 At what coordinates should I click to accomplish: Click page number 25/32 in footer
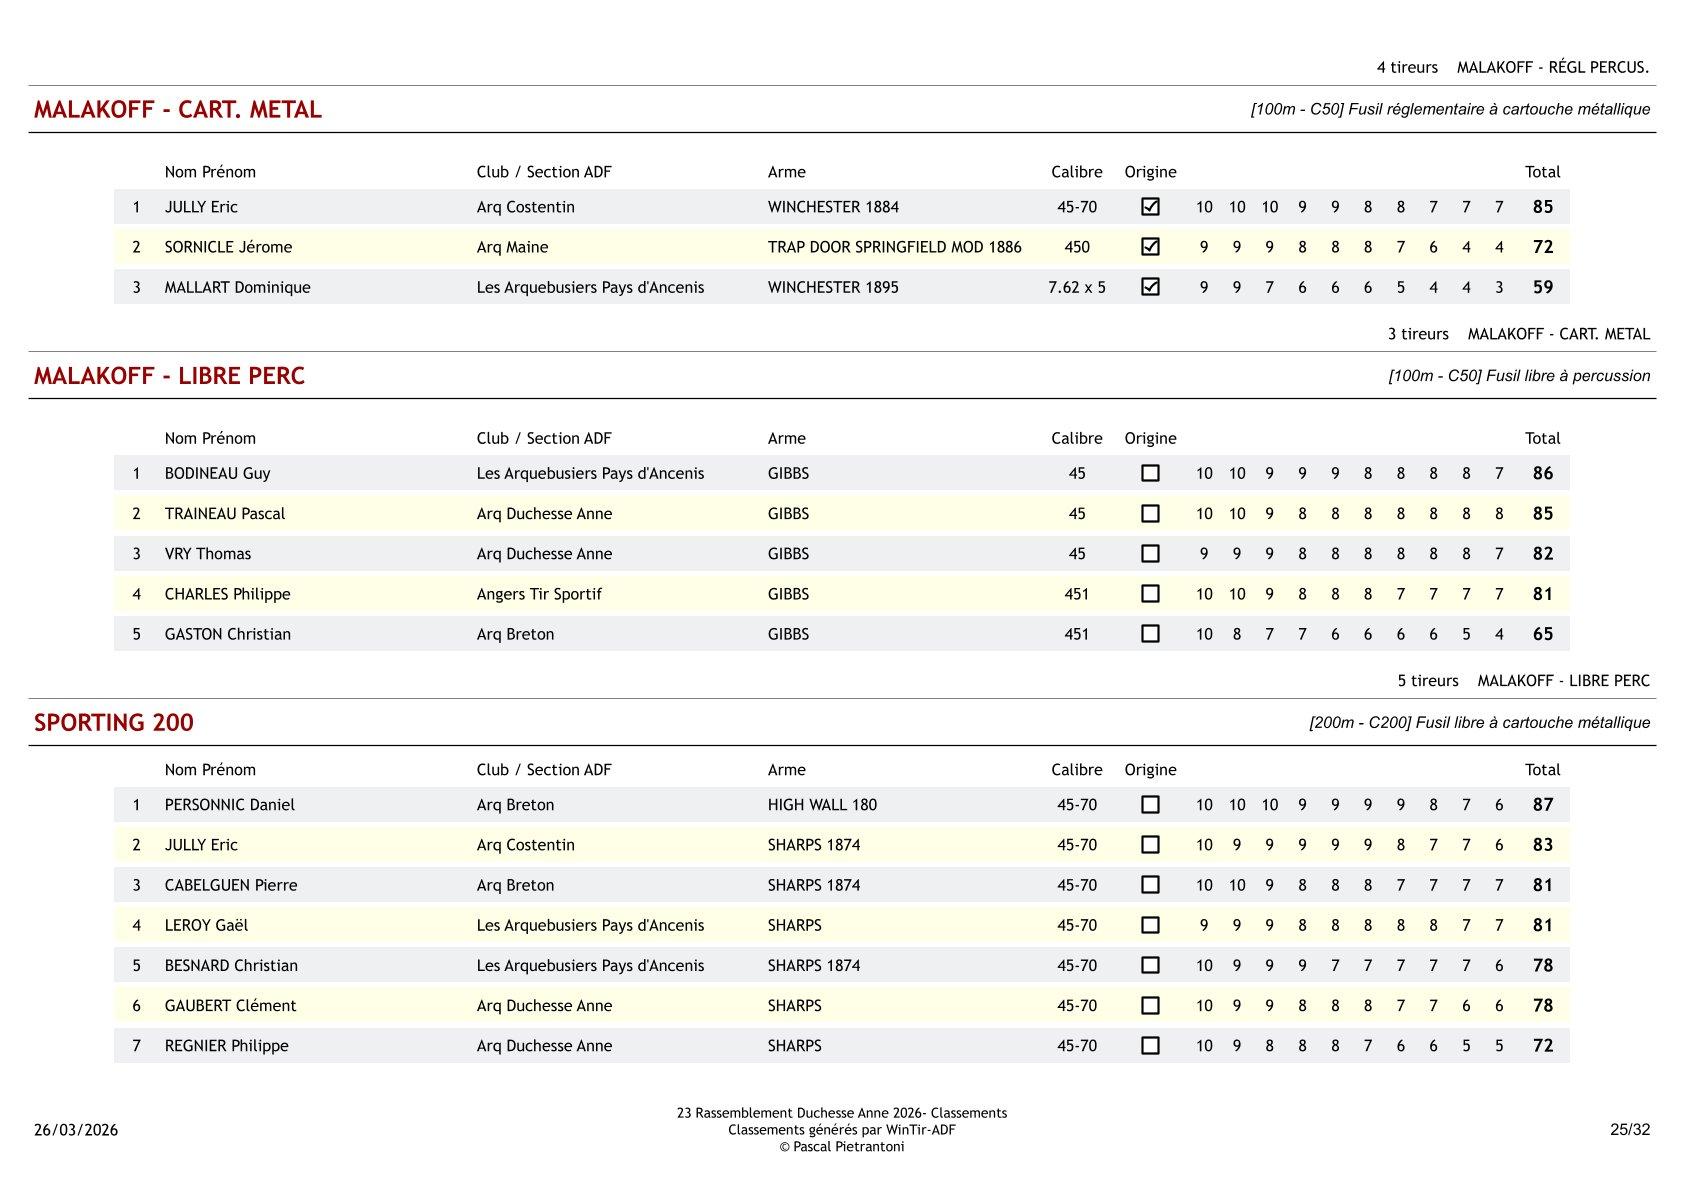coord(1629,1130)
